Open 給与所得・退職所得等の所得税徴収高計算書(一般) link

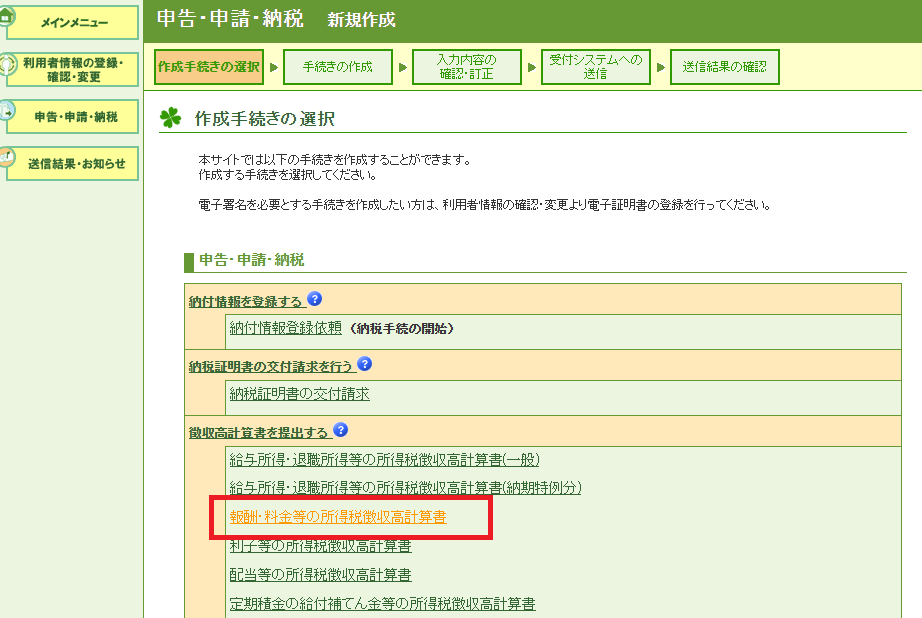pos(384,460)
